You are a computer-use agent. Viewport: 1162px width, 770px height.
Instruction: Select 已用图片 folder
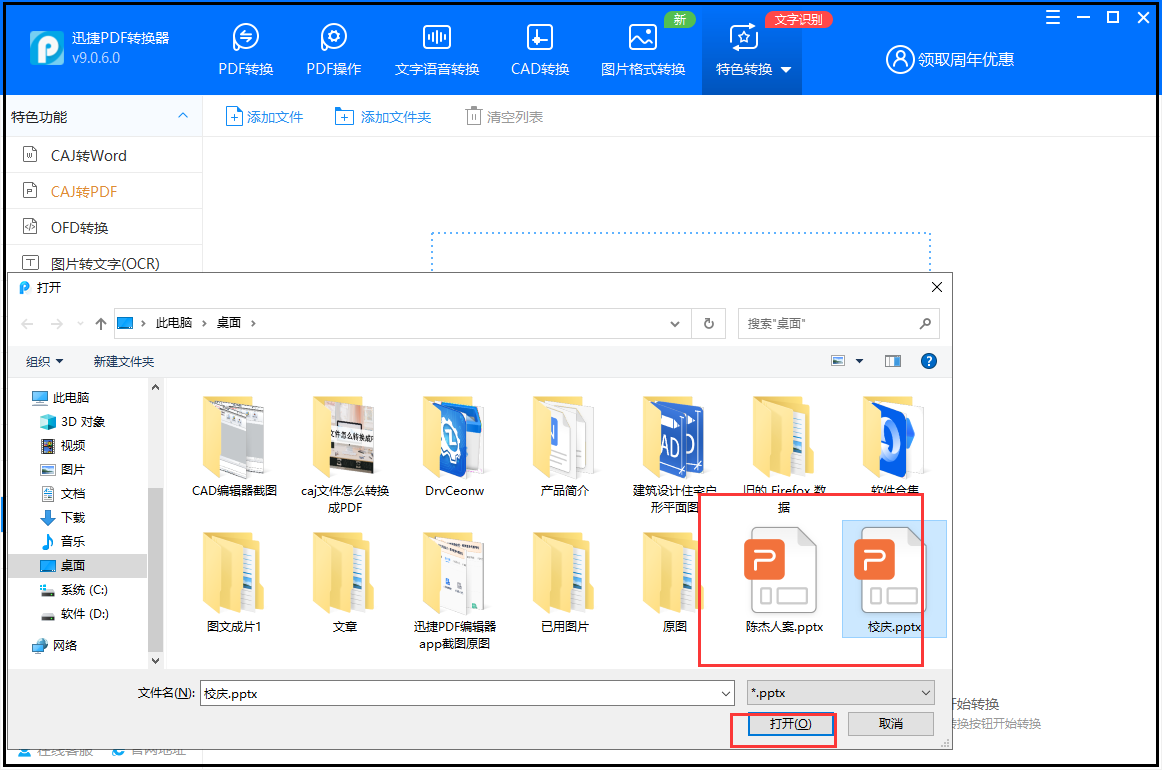coord(565,583)
